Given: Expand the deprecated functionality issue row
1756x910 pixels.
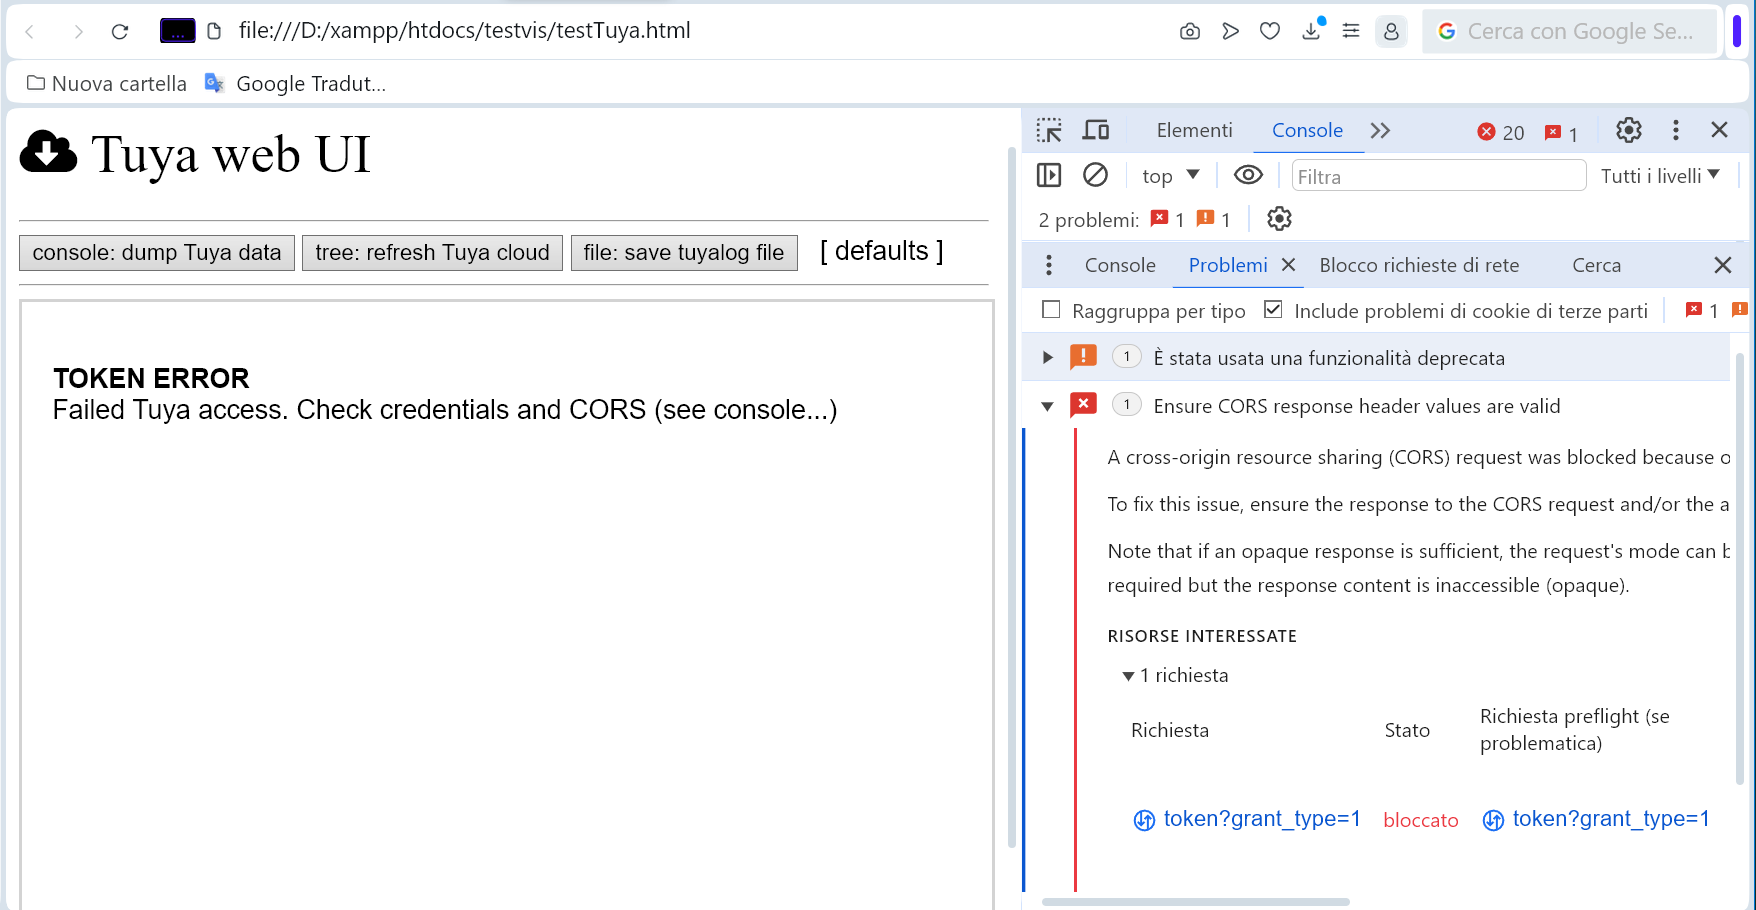Looking at the screenshot, I should click(1048, 358).
